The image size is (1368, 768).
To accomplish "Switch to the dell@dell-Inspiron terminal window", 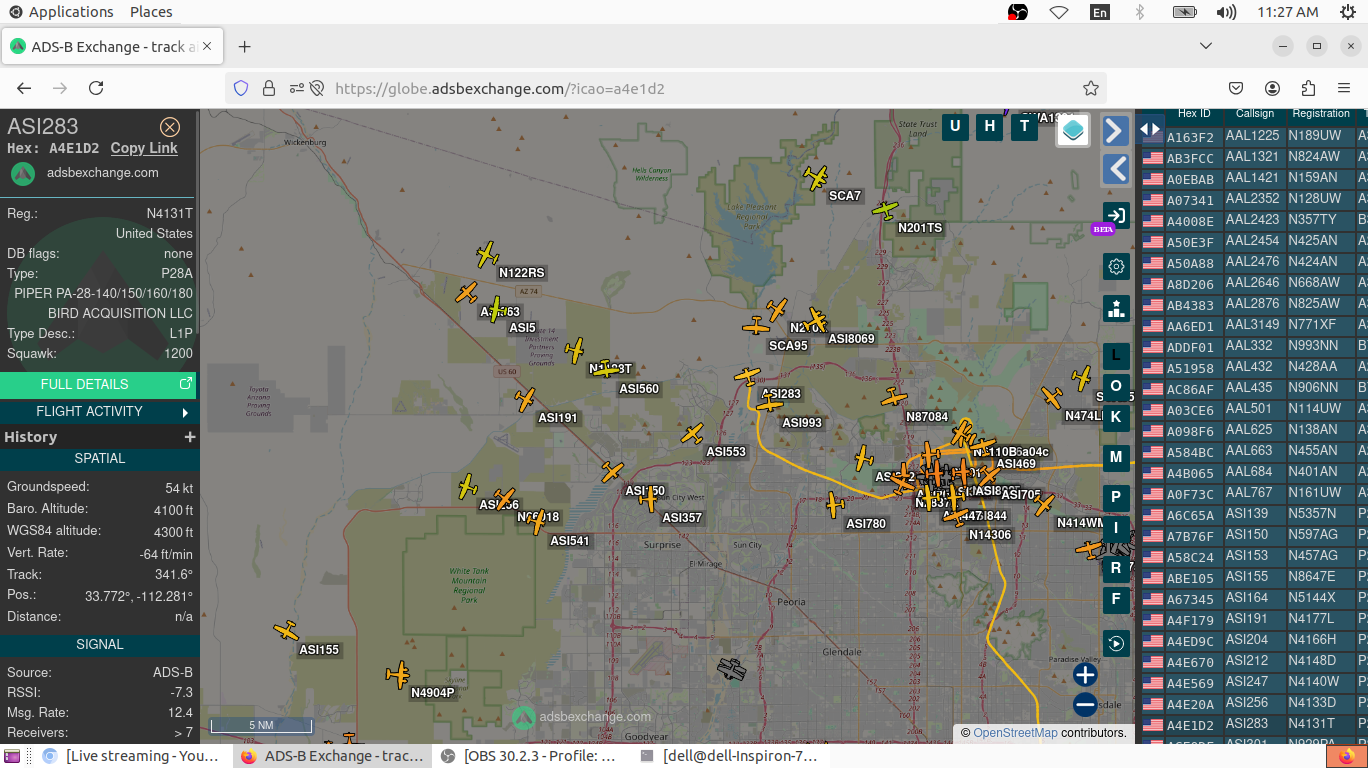I will 729,756.
